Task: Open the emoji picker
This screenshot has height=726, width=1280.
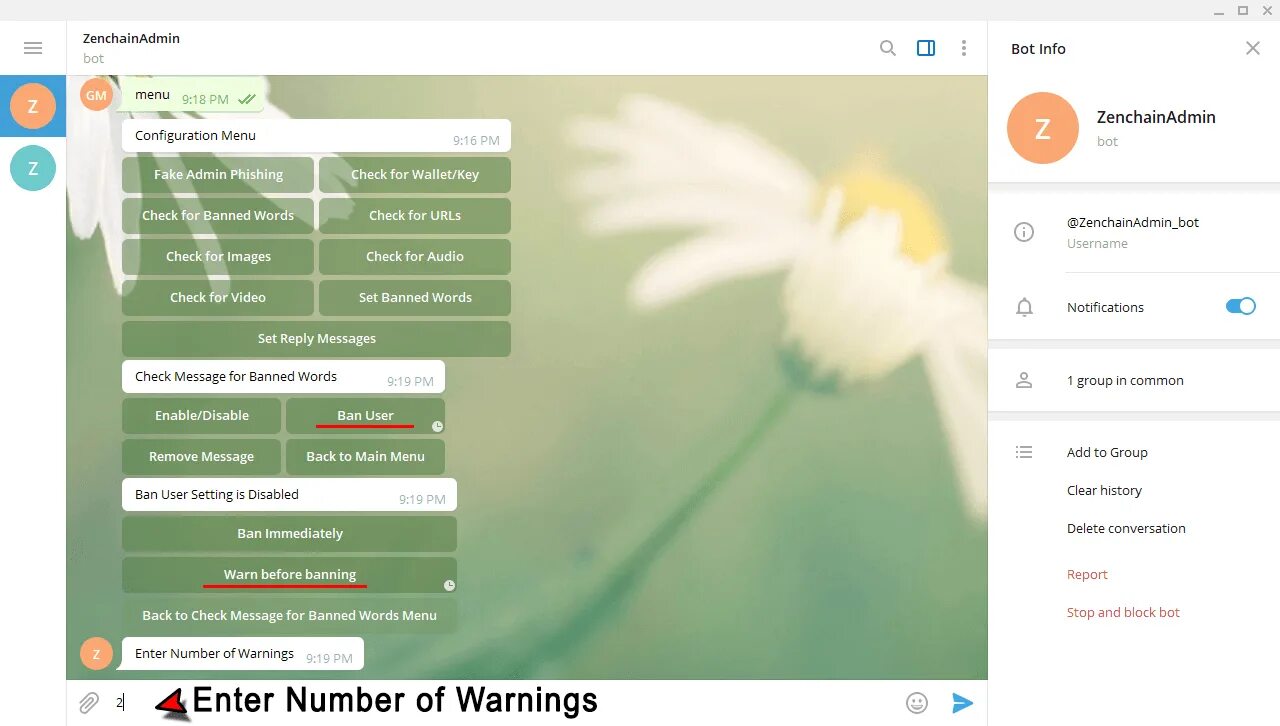Action: pyautogui.click(x=917, y=703)
